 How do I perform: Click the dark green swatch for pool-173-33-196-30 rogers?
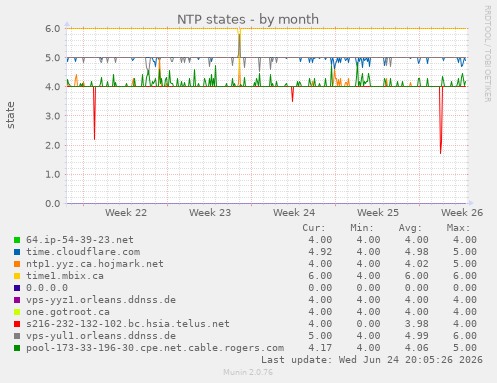[17, 348]
